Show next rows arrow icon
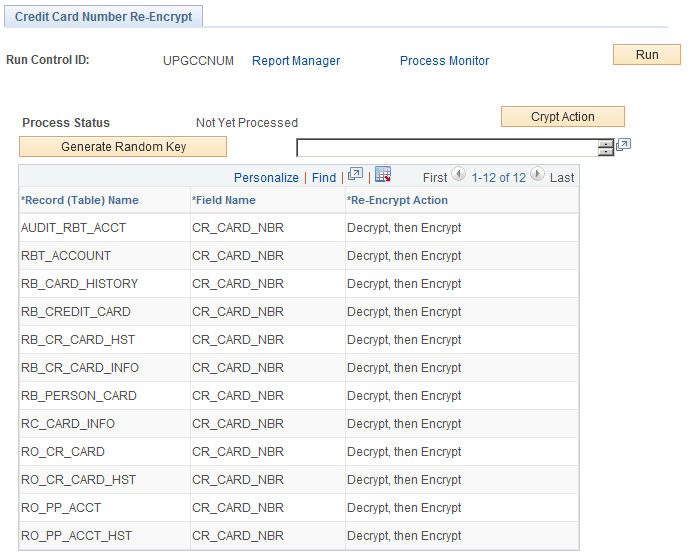Screen dimensions: 689x557 (x=537, y=174)
